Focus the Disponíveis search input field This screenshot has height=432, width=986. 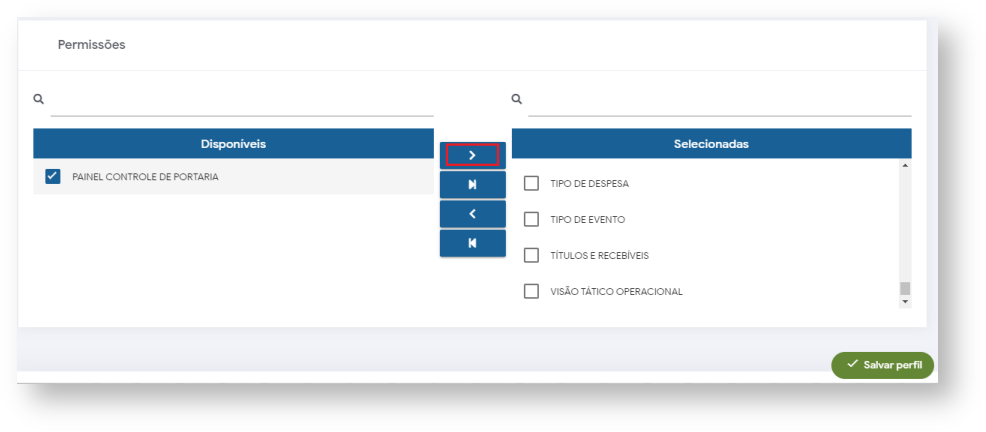coord(242,101)
